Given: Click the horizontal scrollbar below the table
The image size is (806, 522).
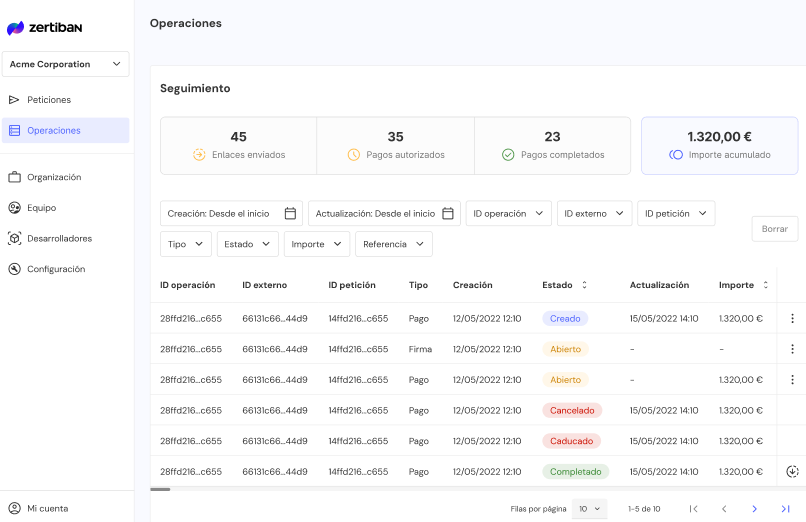Looking at the screenshot, I should 160,489.
